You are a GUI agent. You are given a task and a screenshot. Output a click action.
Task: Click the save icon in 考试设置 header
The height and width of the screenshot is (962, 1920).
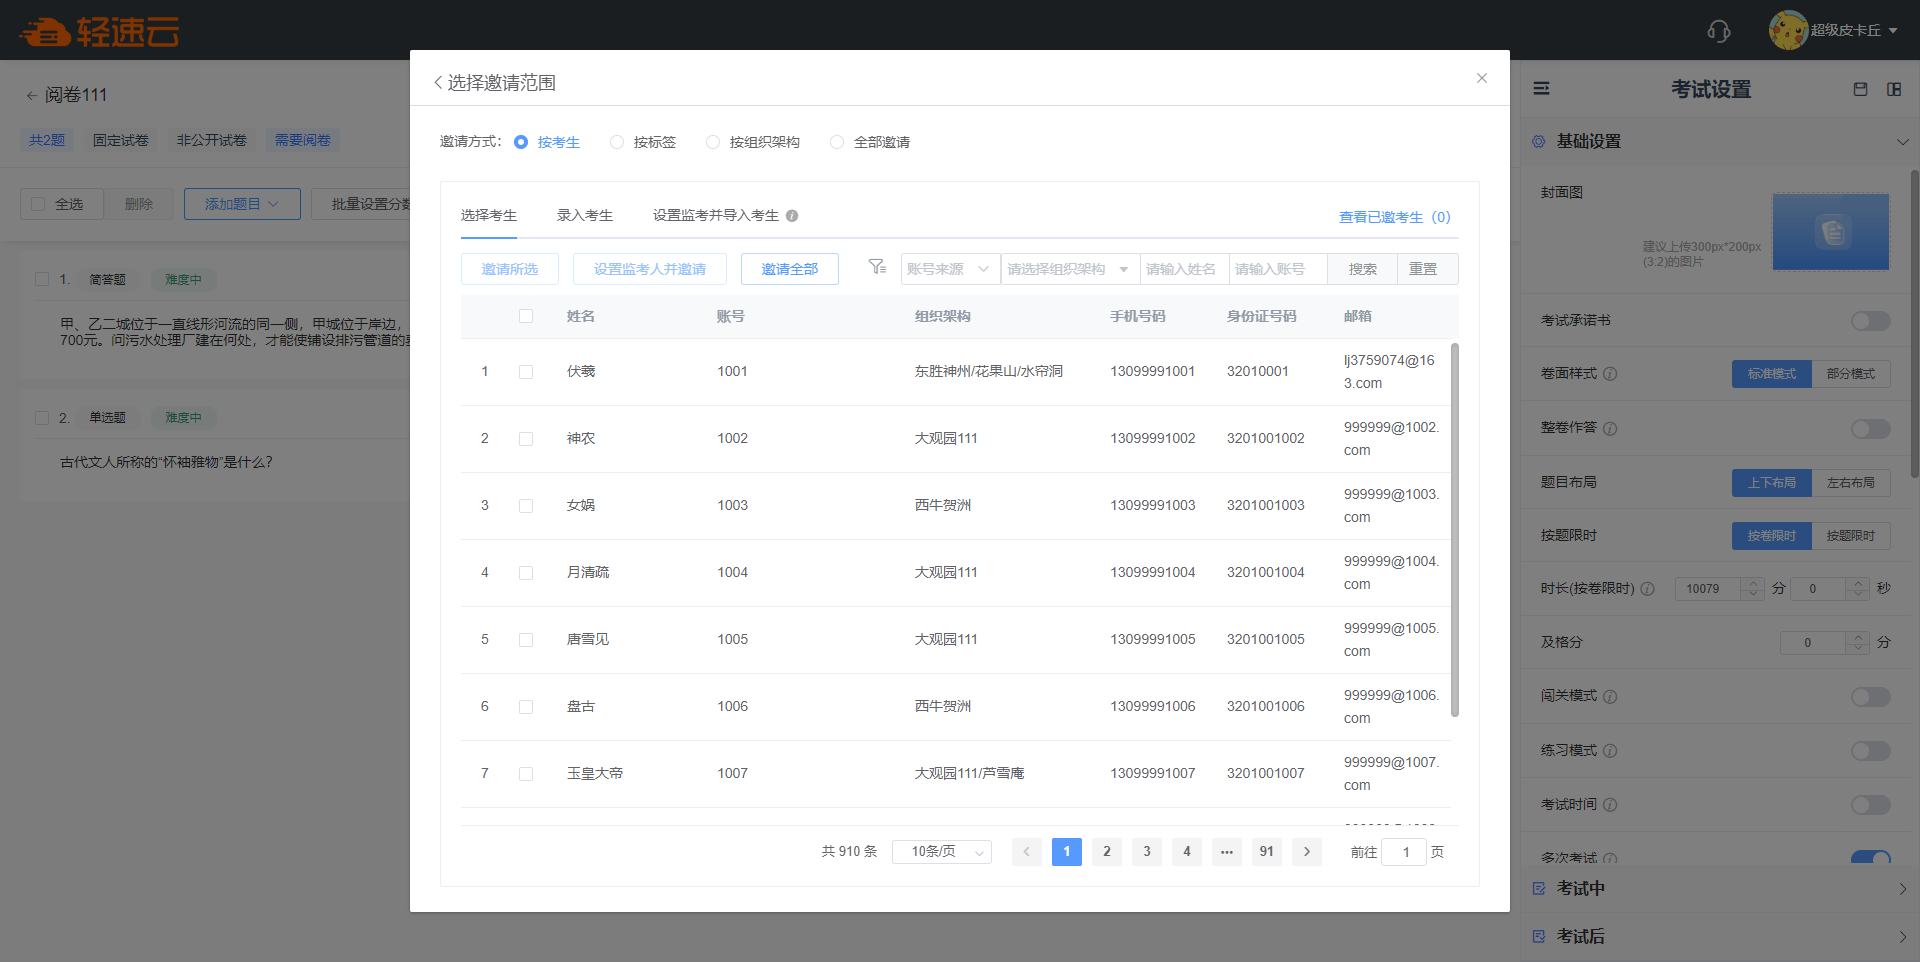(x=1860, y=89)
